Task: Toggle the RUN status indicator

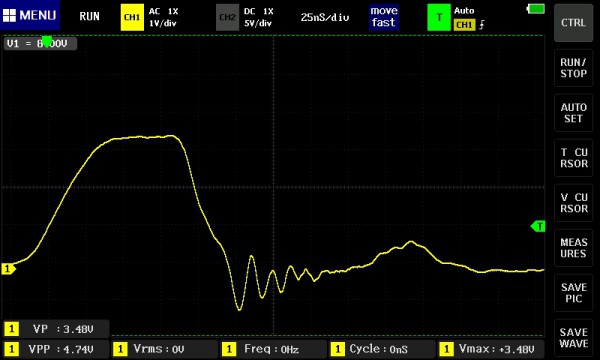Action: point(90,16)
